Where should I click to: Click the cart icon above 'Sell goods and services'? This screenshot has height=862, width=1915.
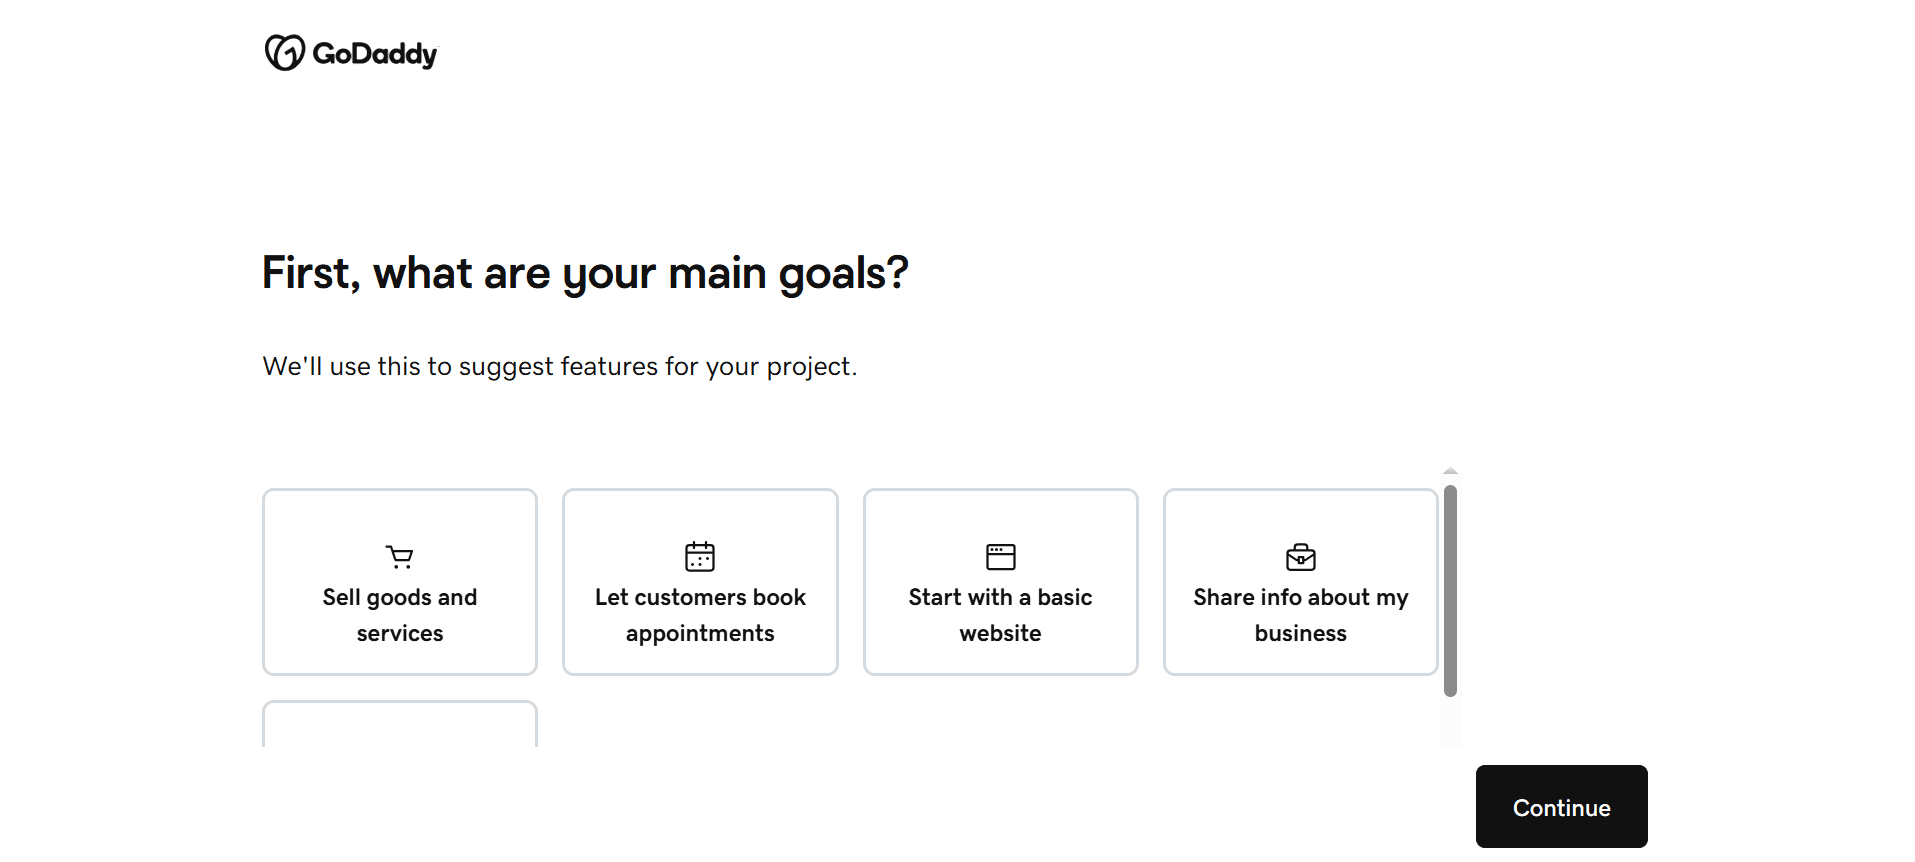(399, 557)
